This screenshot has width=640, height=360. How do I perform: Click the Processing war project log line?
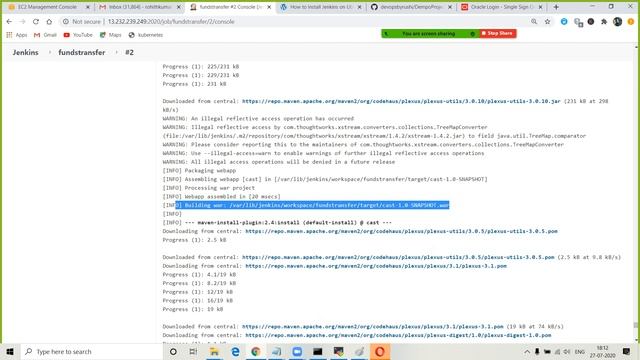(x=209, y=188)
